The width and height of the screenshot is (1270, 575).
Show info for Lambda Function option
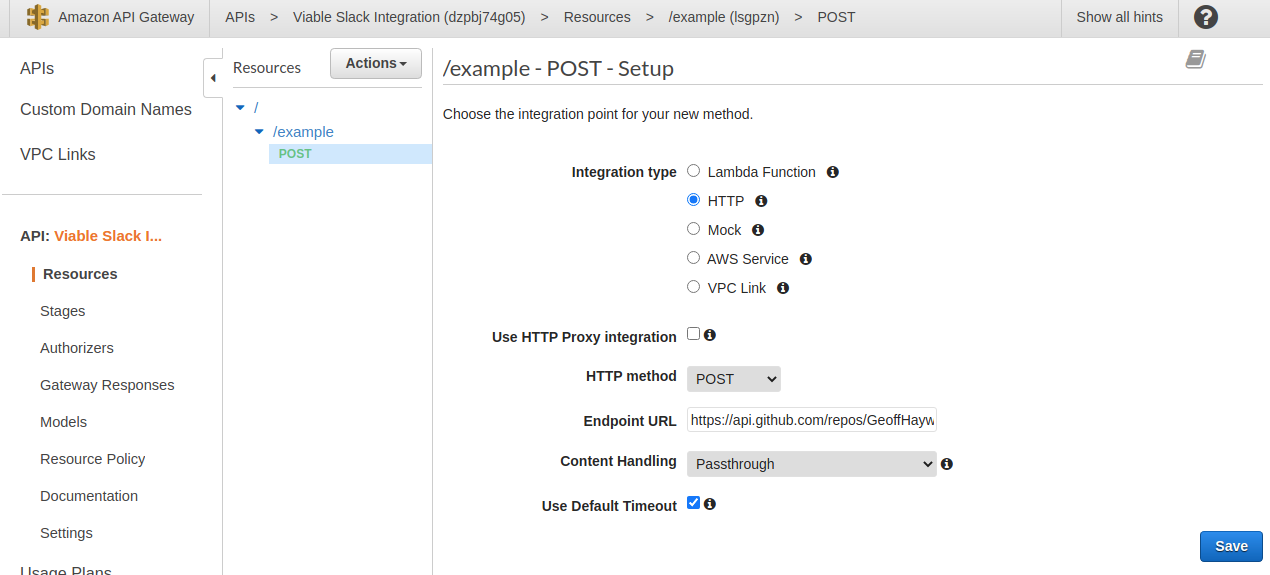(833, 172)
